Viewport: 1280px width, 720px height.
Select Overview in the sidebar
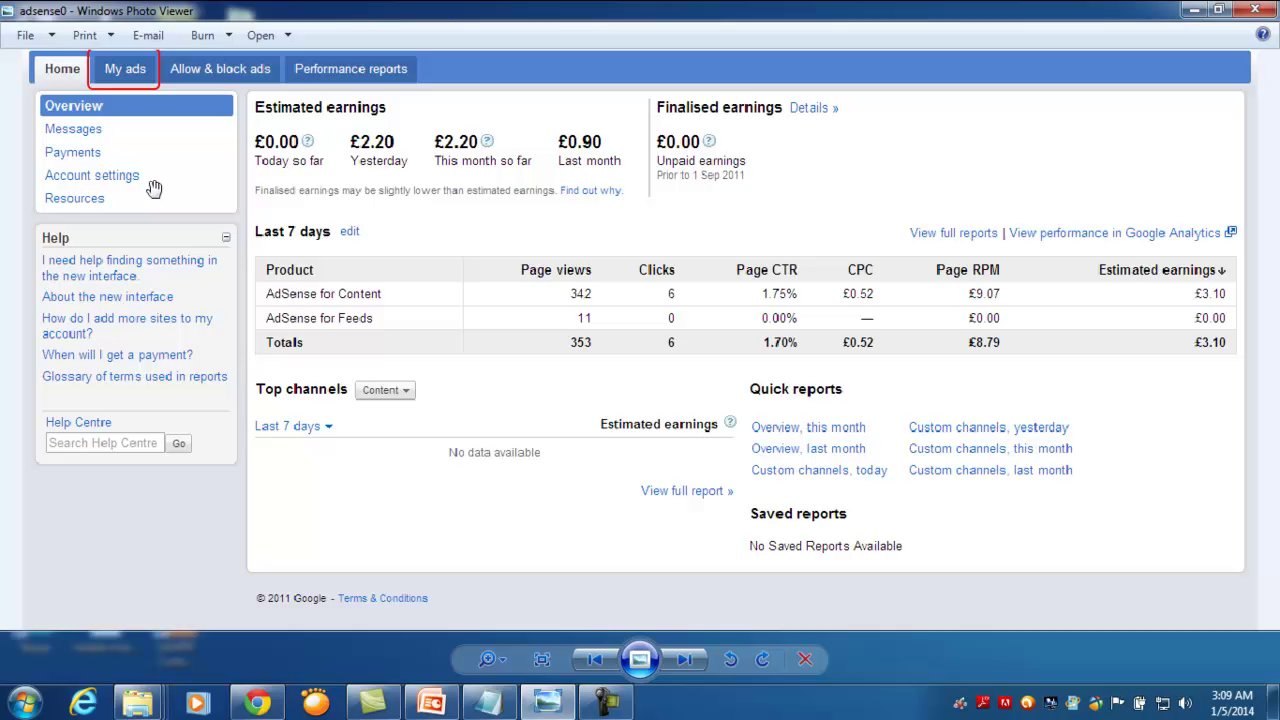[x=136, y=106]
